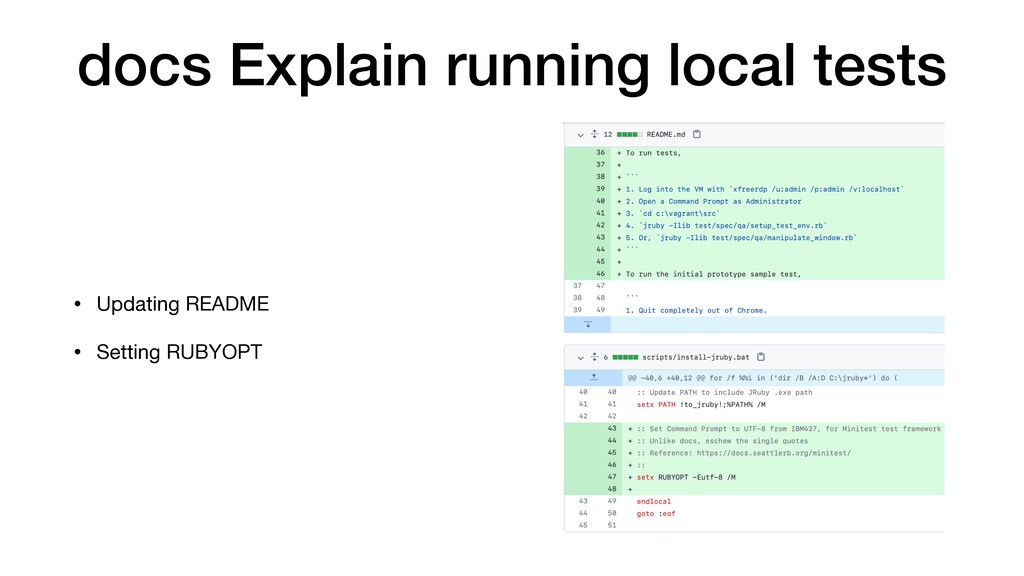Collapse the install-jruby.bat diff chevron
1024x576 pixels.
point(580,358)
